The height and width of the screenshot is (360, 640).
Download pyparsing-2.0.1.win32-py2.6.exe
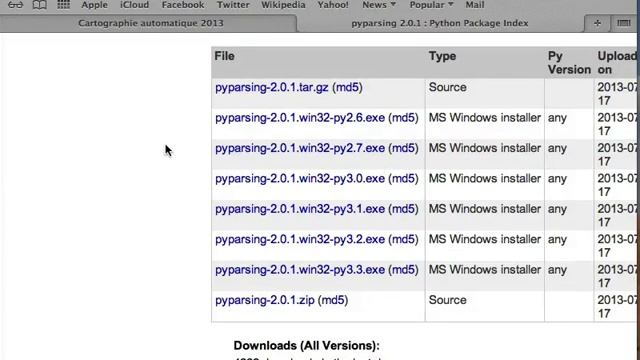pos(300,118)
